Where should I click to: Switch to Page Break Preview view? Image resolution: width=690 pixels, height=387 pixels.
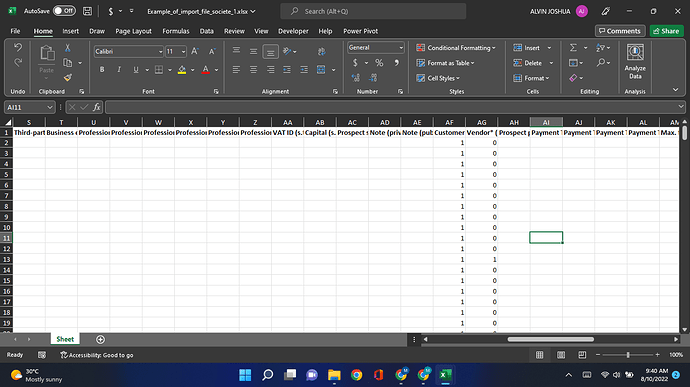(x=582, y=355)
